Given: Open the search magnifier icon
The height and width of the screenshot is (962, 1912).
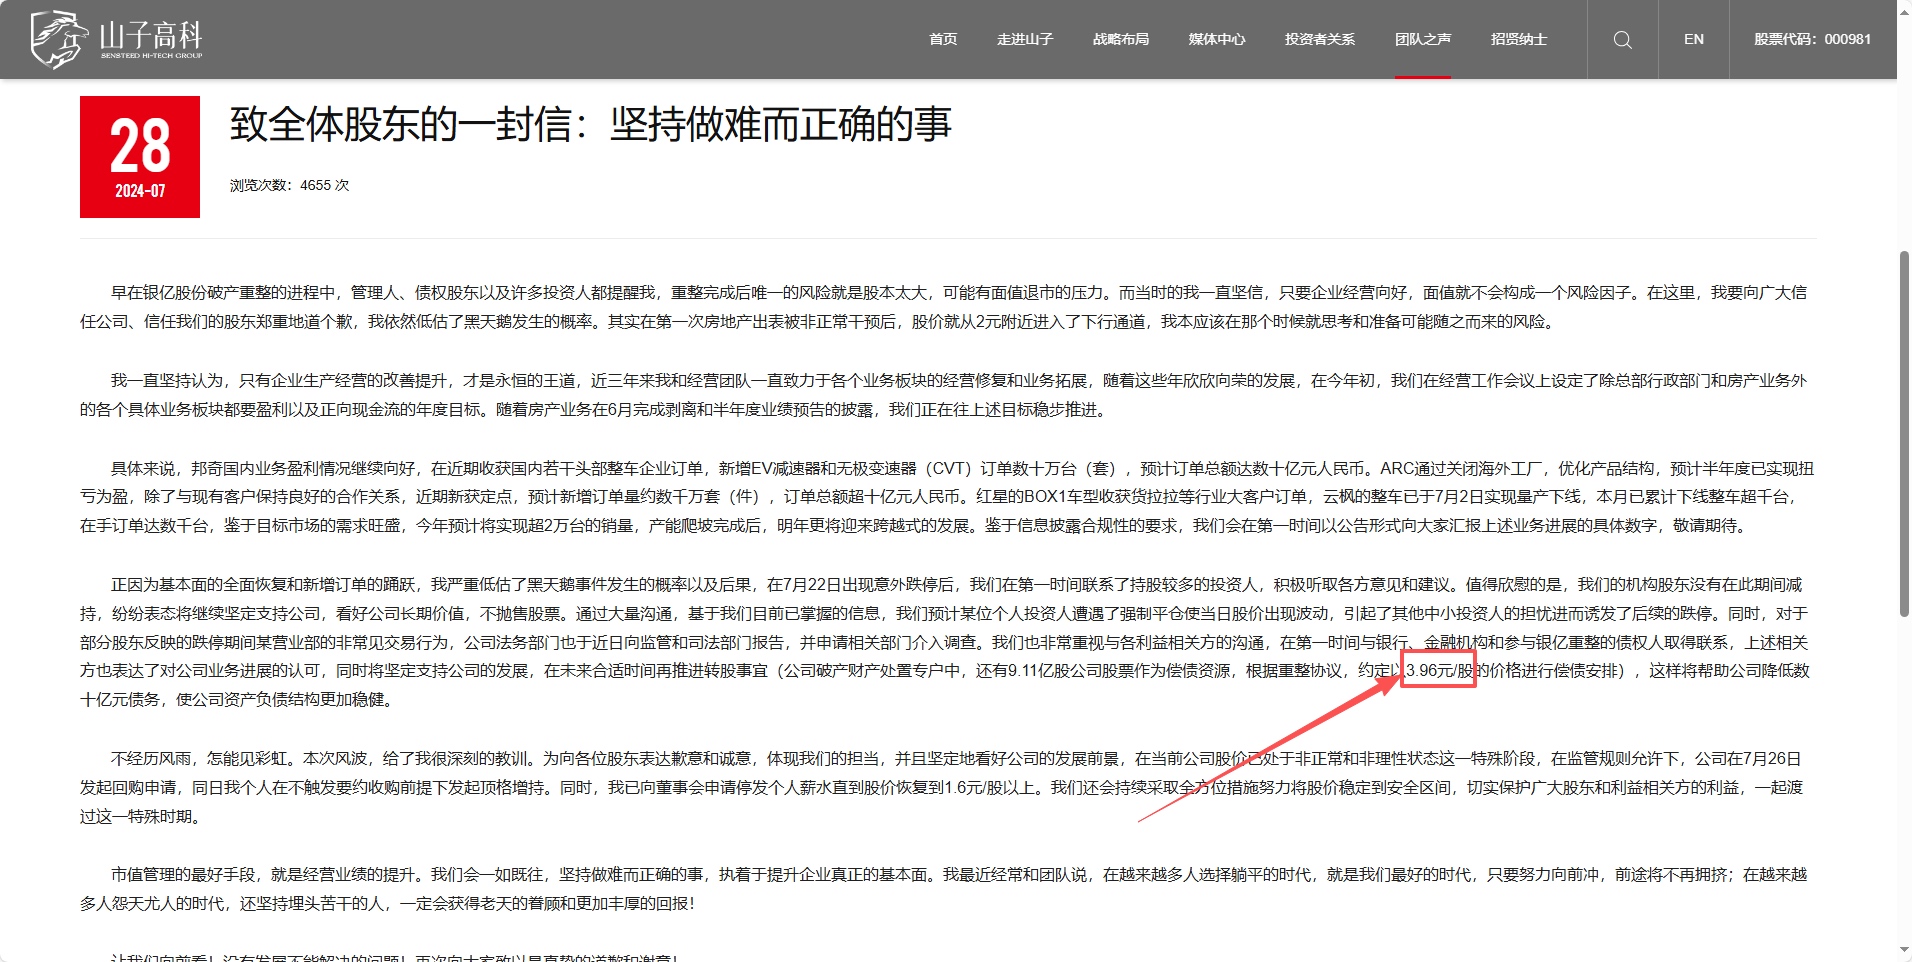Looking at the screenshot, I should tap(1622, 40).
